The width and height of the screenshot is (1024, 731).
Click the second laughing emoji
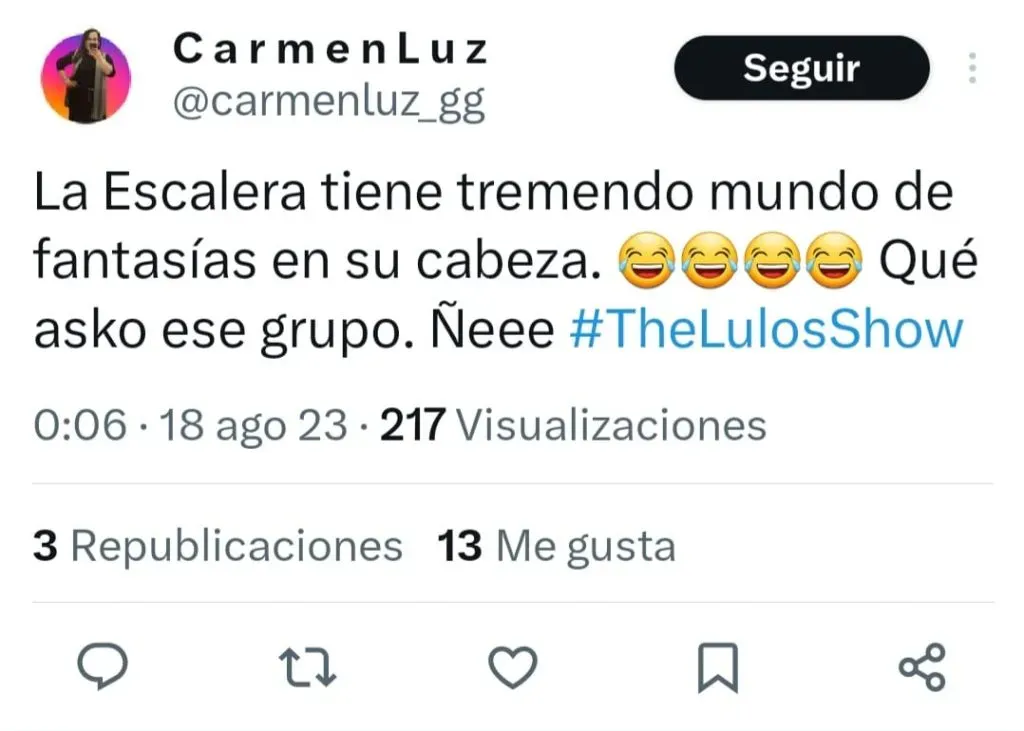coord(709,260)
